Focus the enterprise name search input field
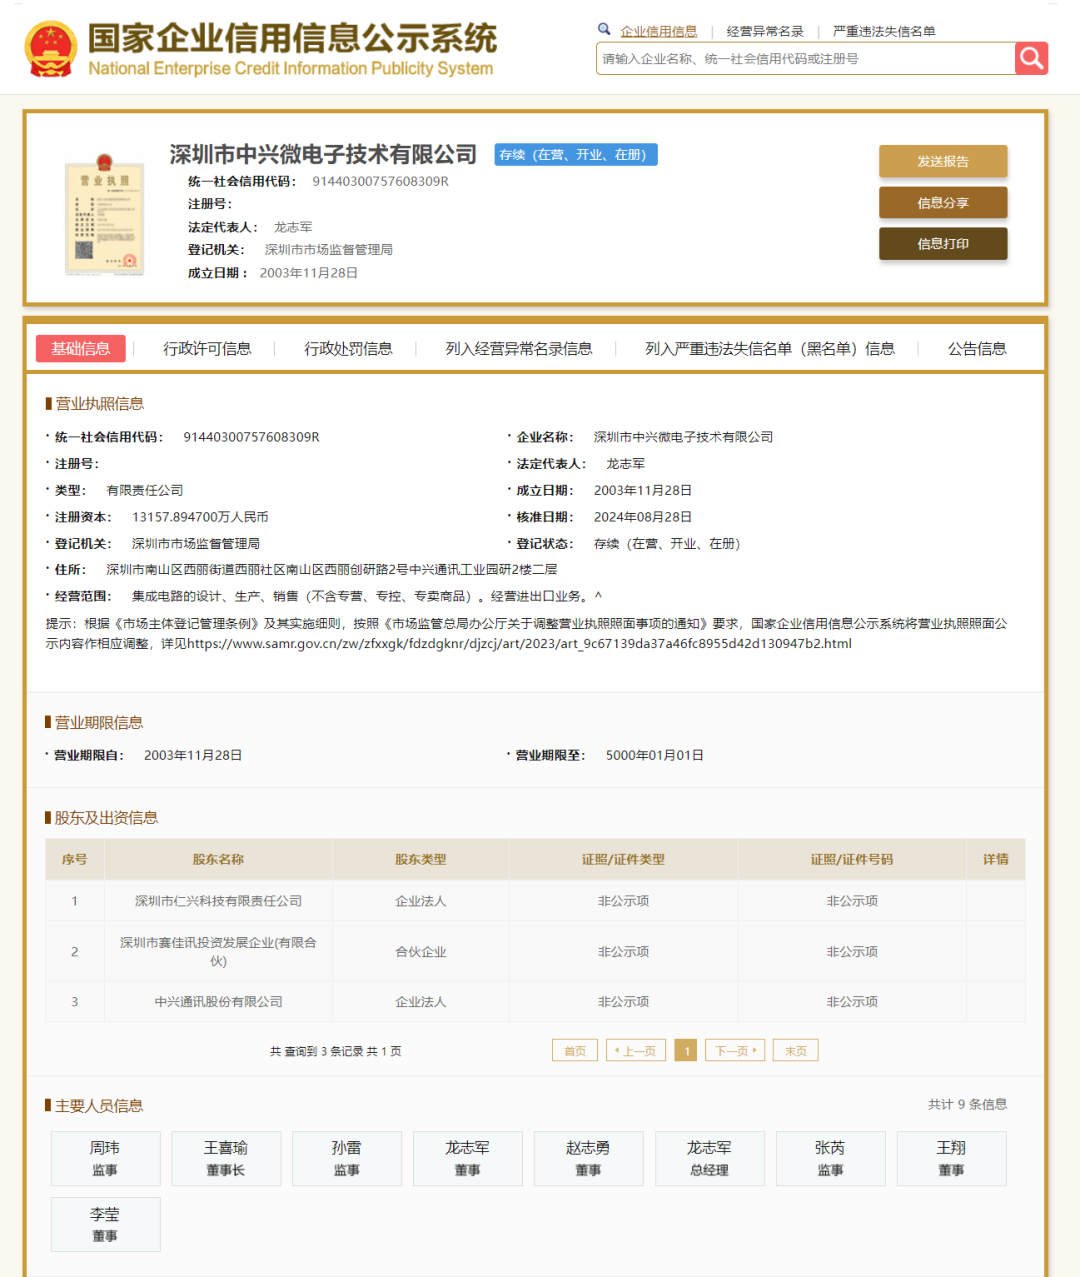Viewport: 1080px width, 1277px height. (805, 58)
